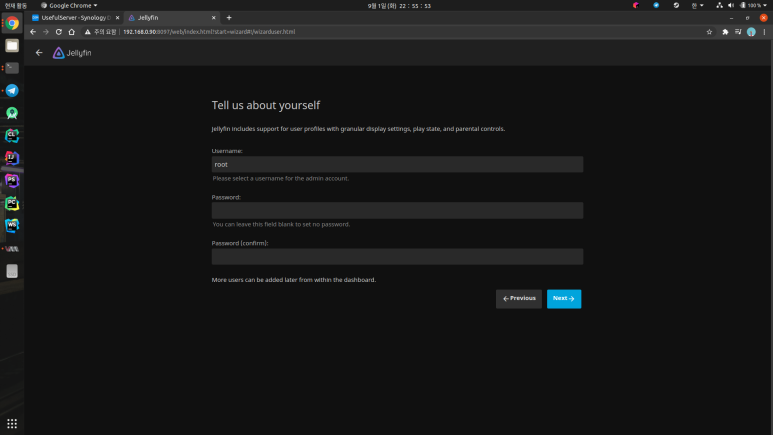This screenshot has height=435, width=773.
Task: Click the Password (confirm) input field
Action: click(397, 256)
